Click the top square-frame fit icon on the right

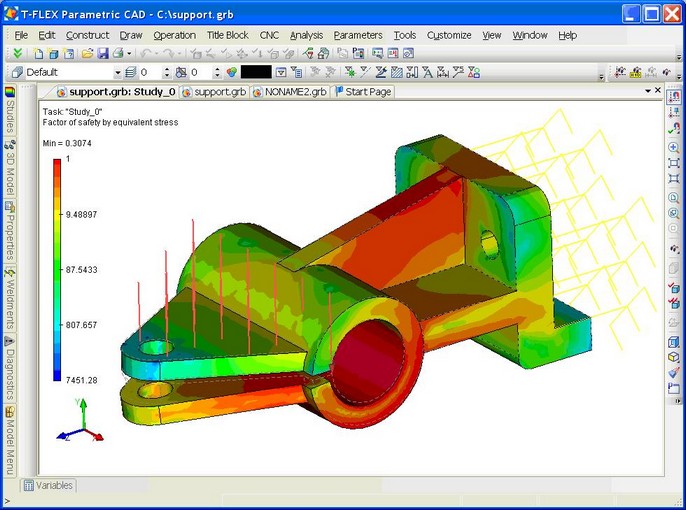coord(674,163)
